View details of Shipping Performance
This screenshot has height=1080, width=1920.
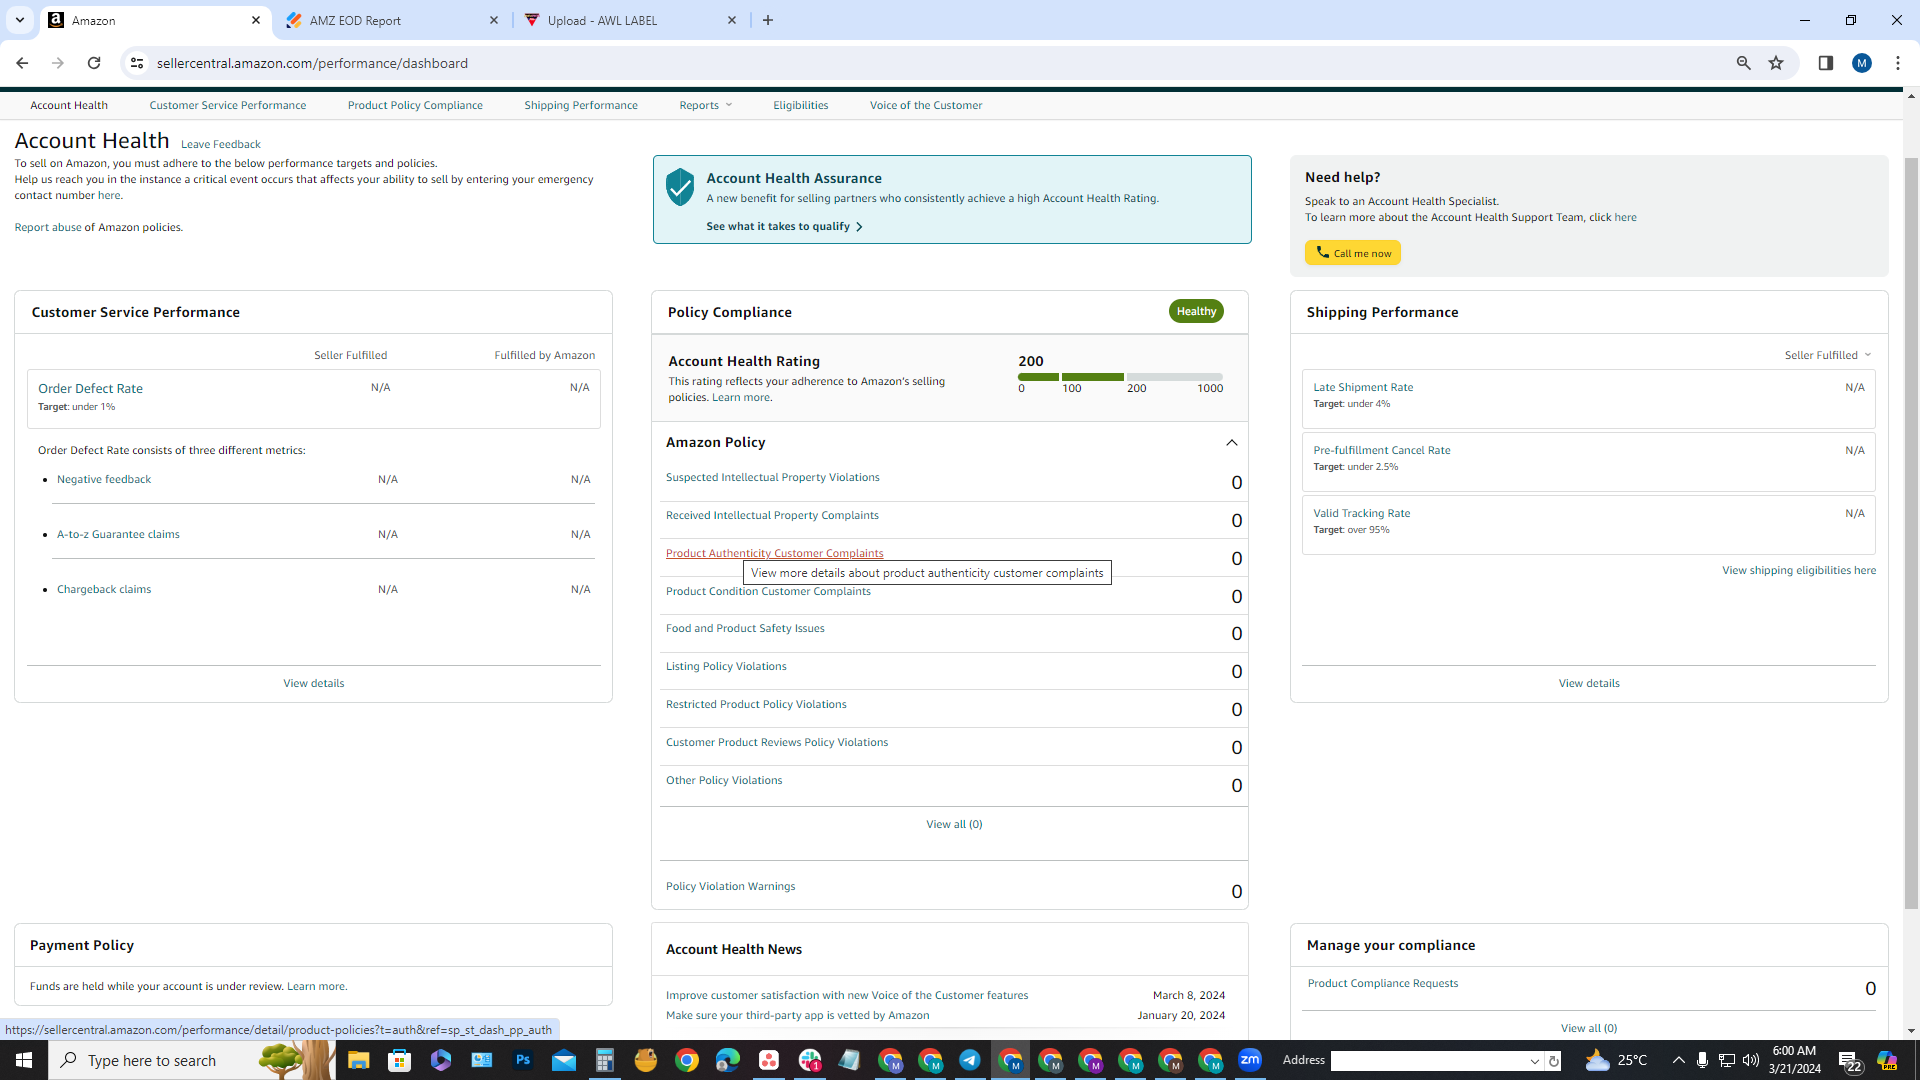(x=1589, y=683)
